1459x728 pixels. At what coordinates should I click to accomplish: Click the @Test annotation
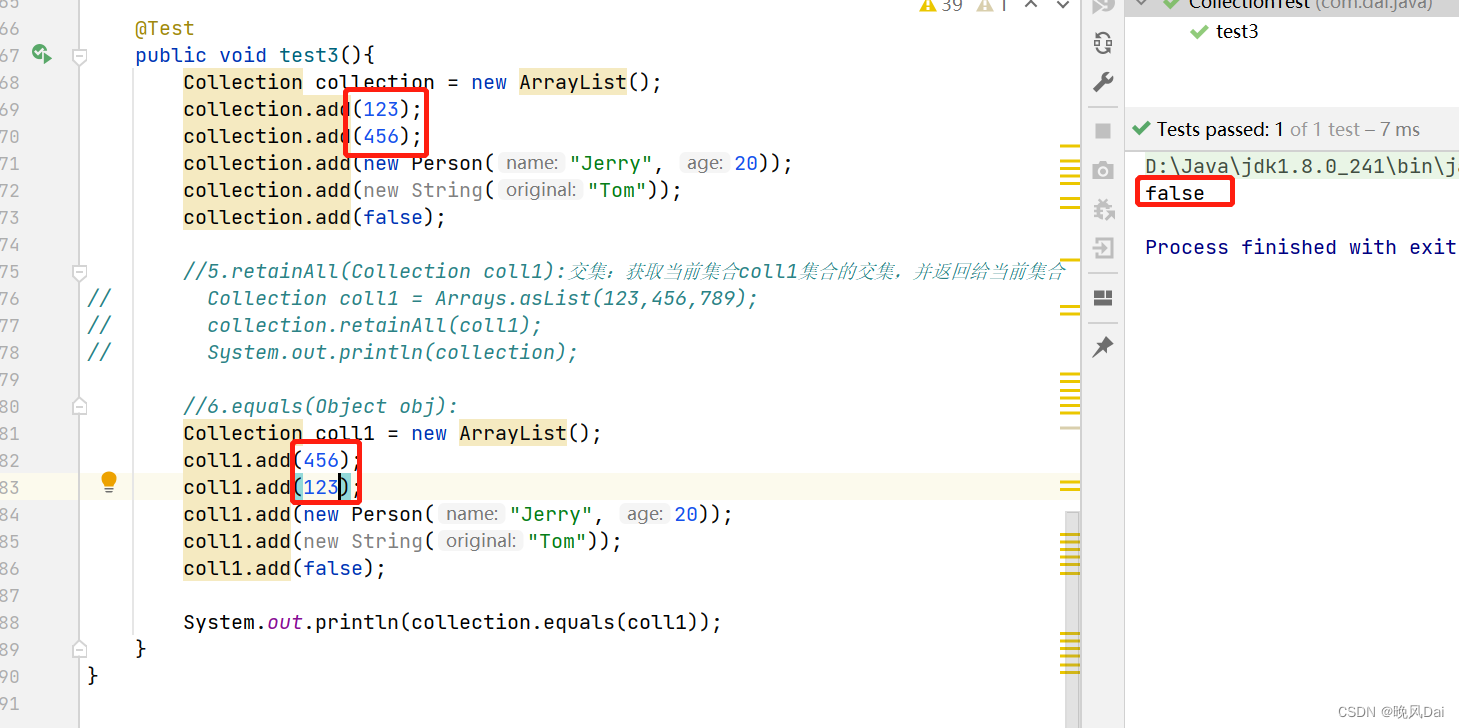point(165,28)
